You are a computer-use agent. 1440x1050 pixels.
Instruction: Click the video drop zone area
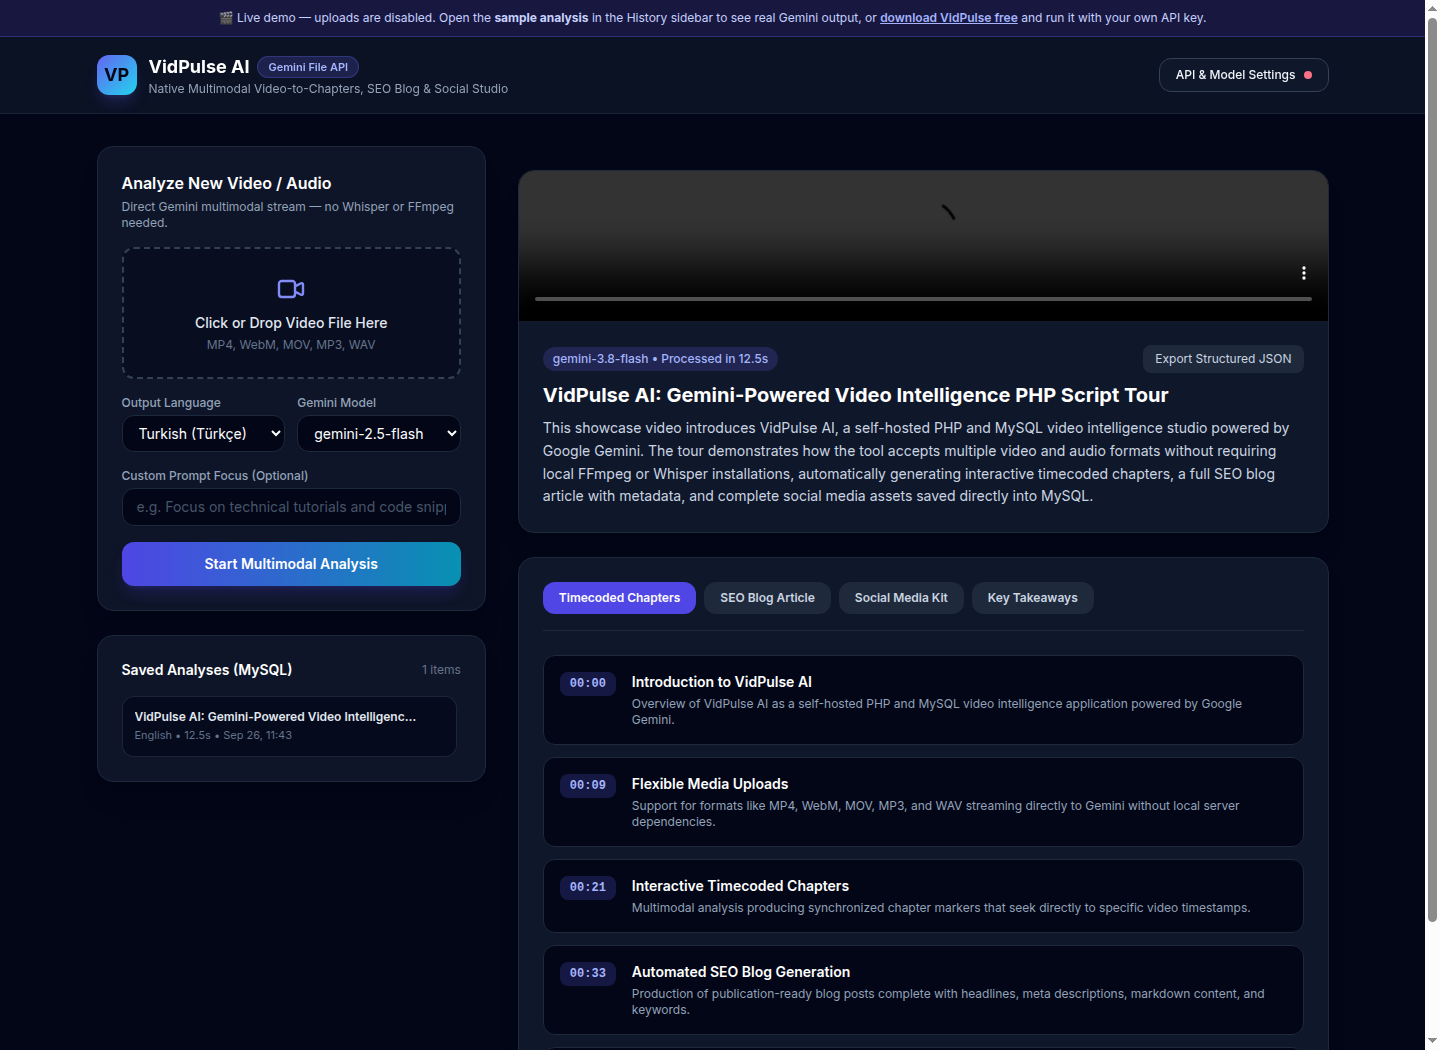point(291,313)
